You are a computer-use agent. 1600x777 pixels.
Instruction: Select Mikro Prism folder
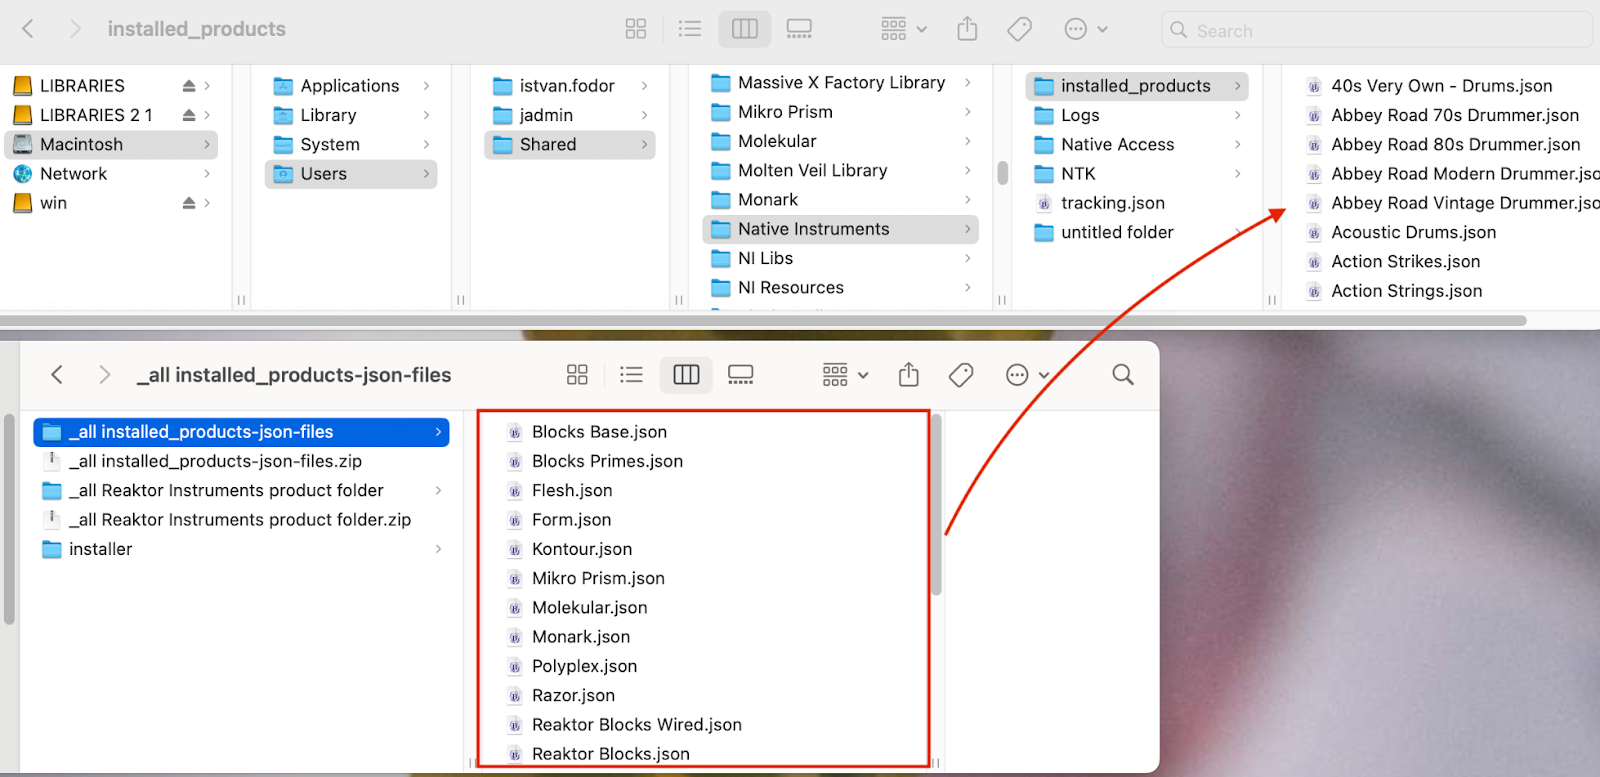(x=840, y=112)
